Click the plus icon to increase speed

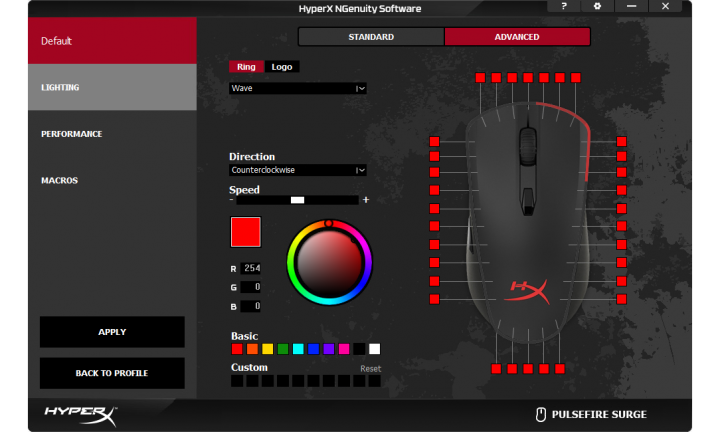[366, 200]
